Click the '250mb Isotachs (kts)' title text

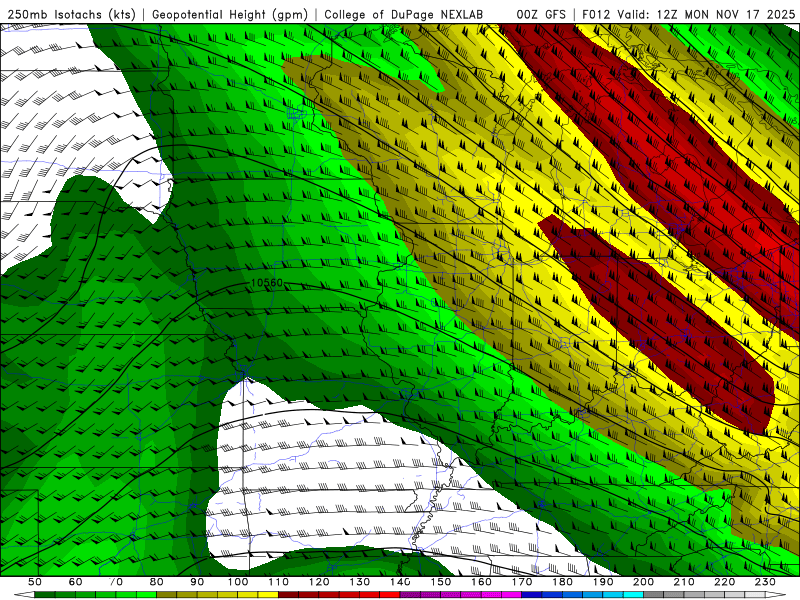pos(71,14)
